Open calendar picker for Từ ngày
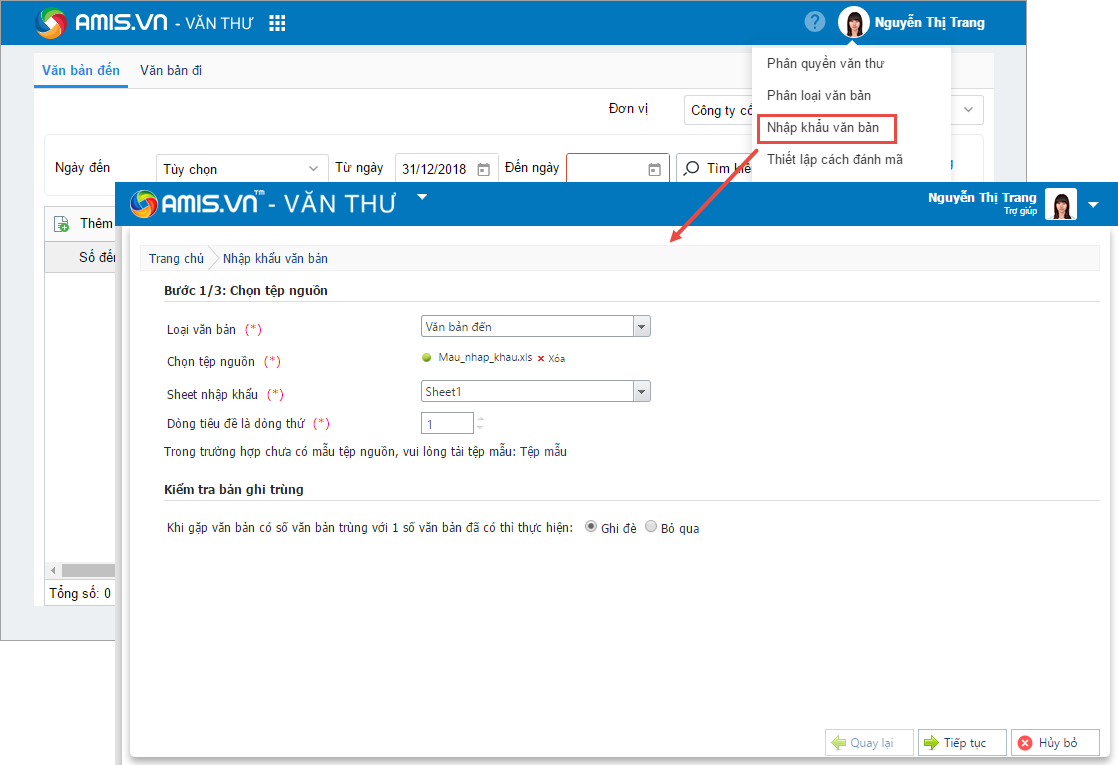The height and width of the screenshot is (765, 1118). pyautogui.click(x=483, y=169)
